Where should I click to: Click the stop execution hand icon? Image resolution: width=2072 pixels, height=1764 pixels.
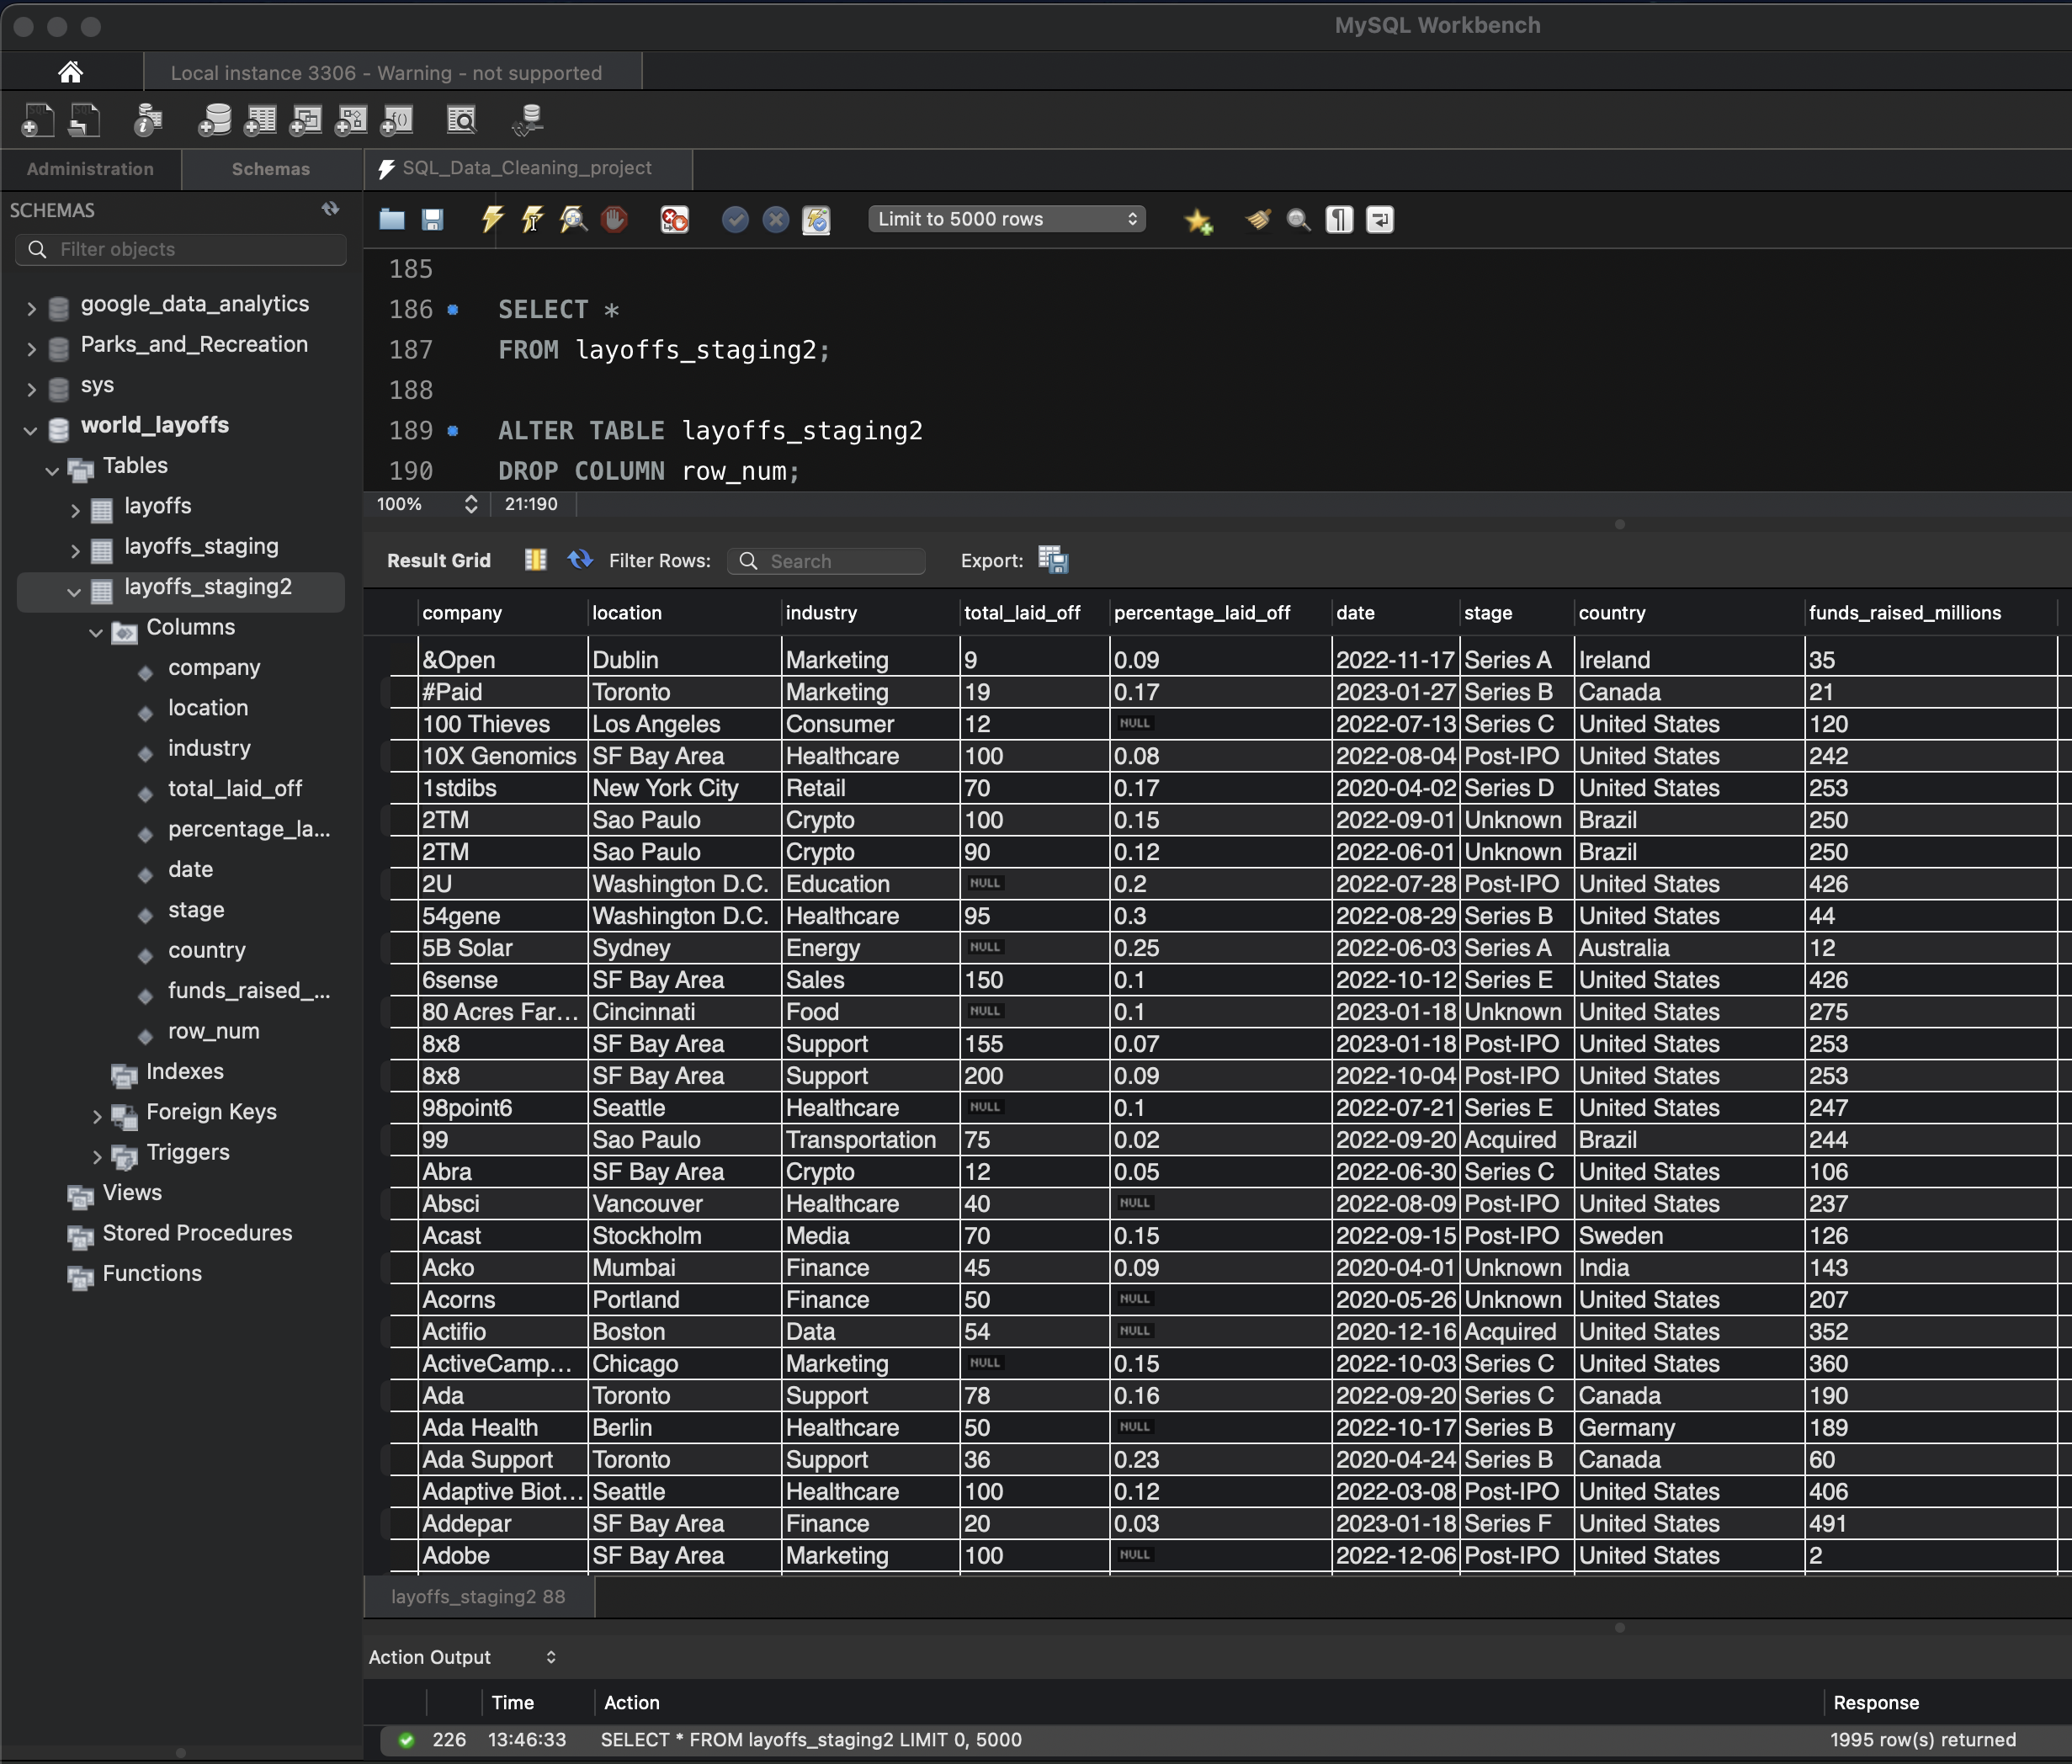(614, 220)
